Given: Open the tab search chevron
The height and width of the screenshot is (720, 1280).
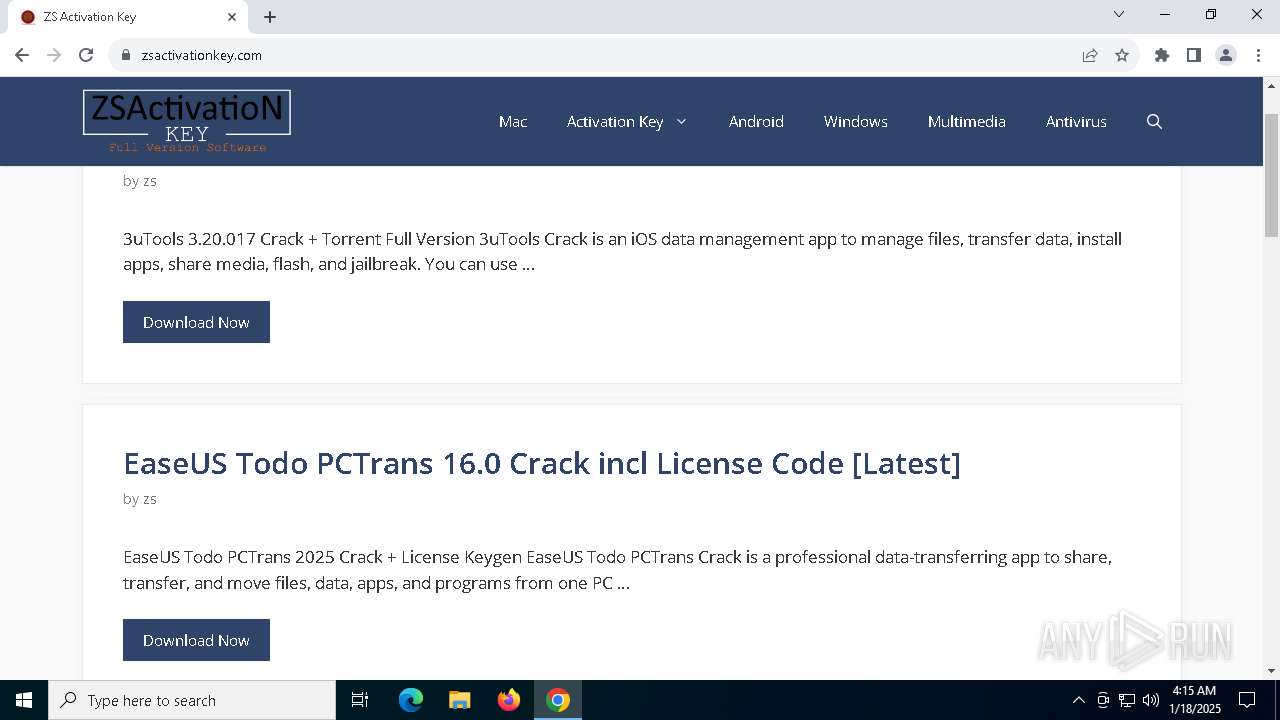Looking at the screenshot, I should tap(1119, 14).
